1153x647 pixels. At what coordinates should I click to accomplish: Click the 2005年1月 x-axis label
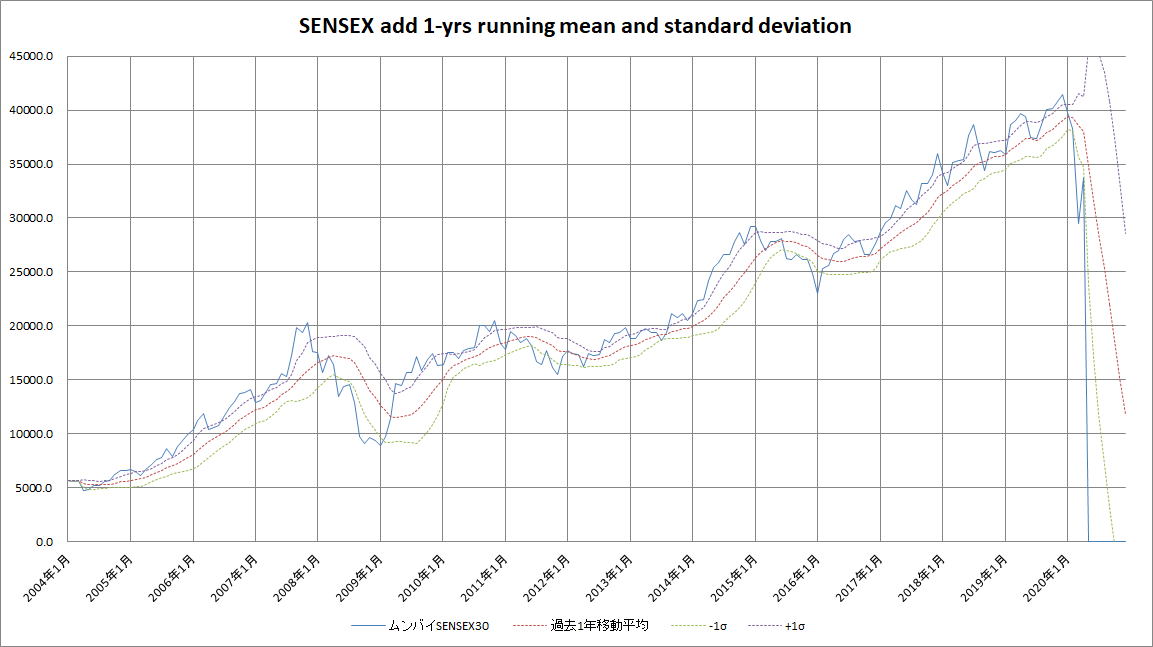[x=110, y=579]
